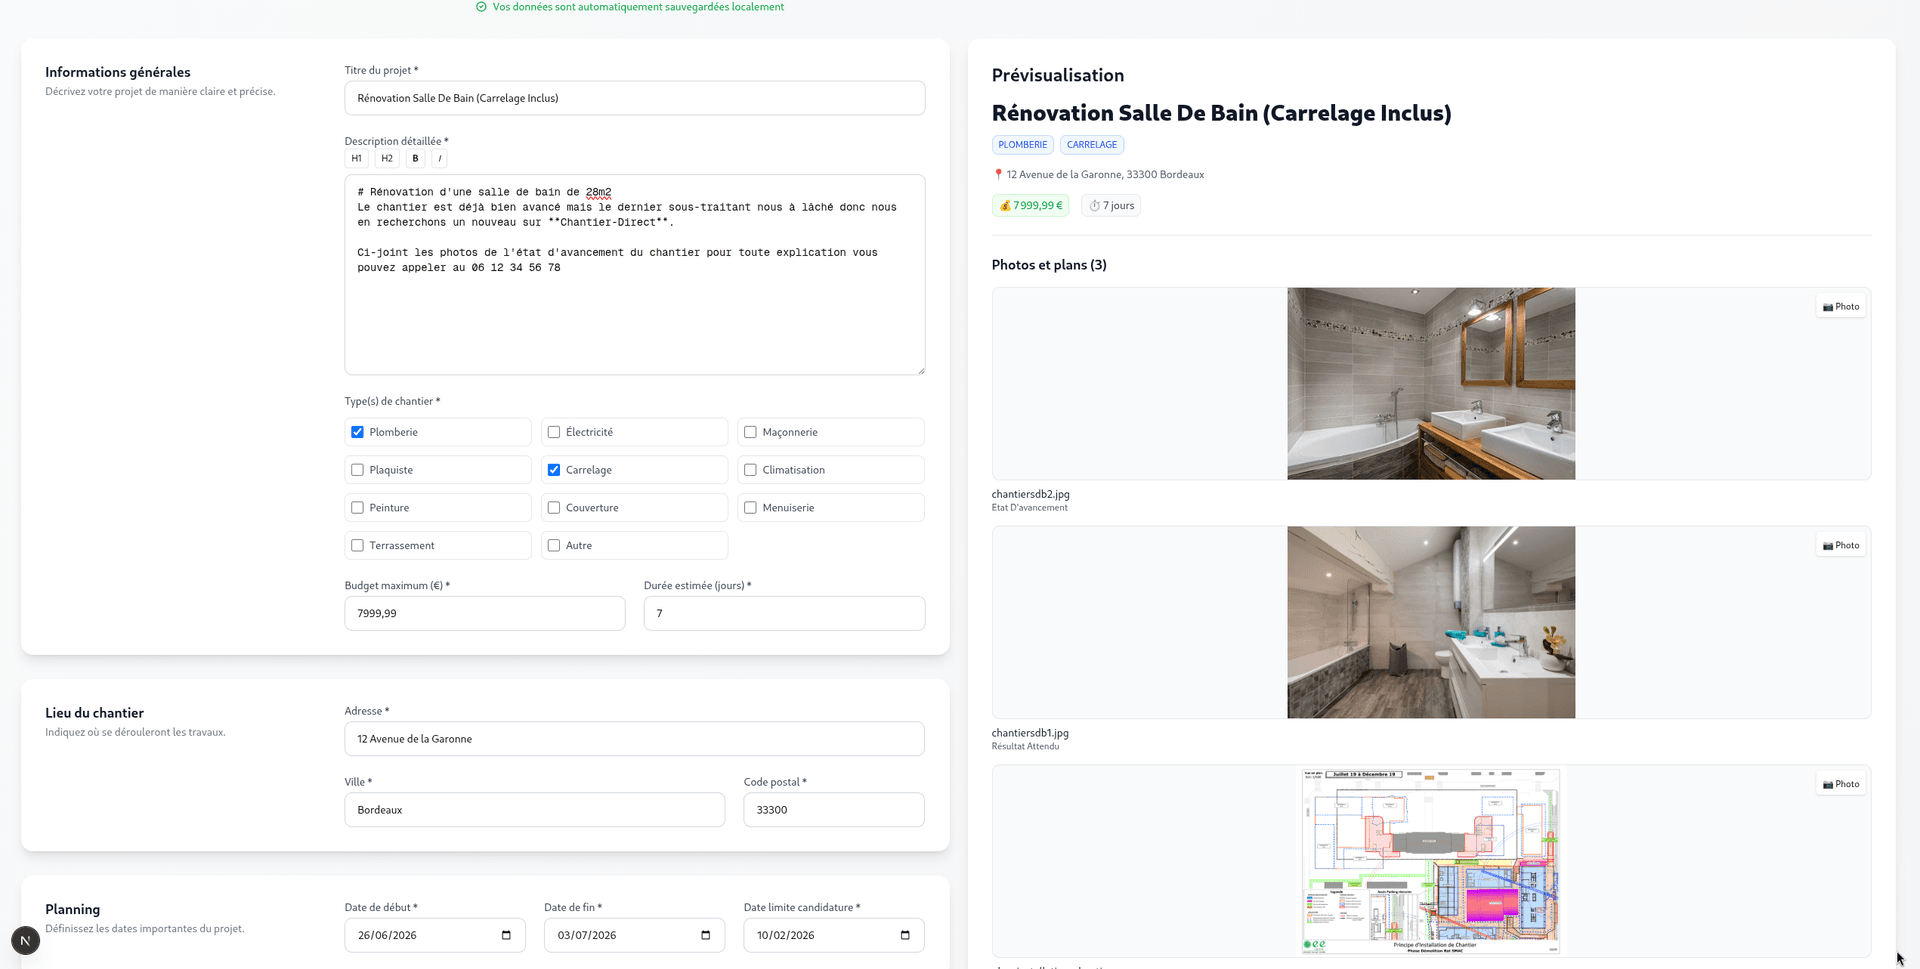Click the Photo badge on chantiersdb1.jpg
Image resolution: width=1920 pixels, height=969 pixels.
click(1840, 546)
